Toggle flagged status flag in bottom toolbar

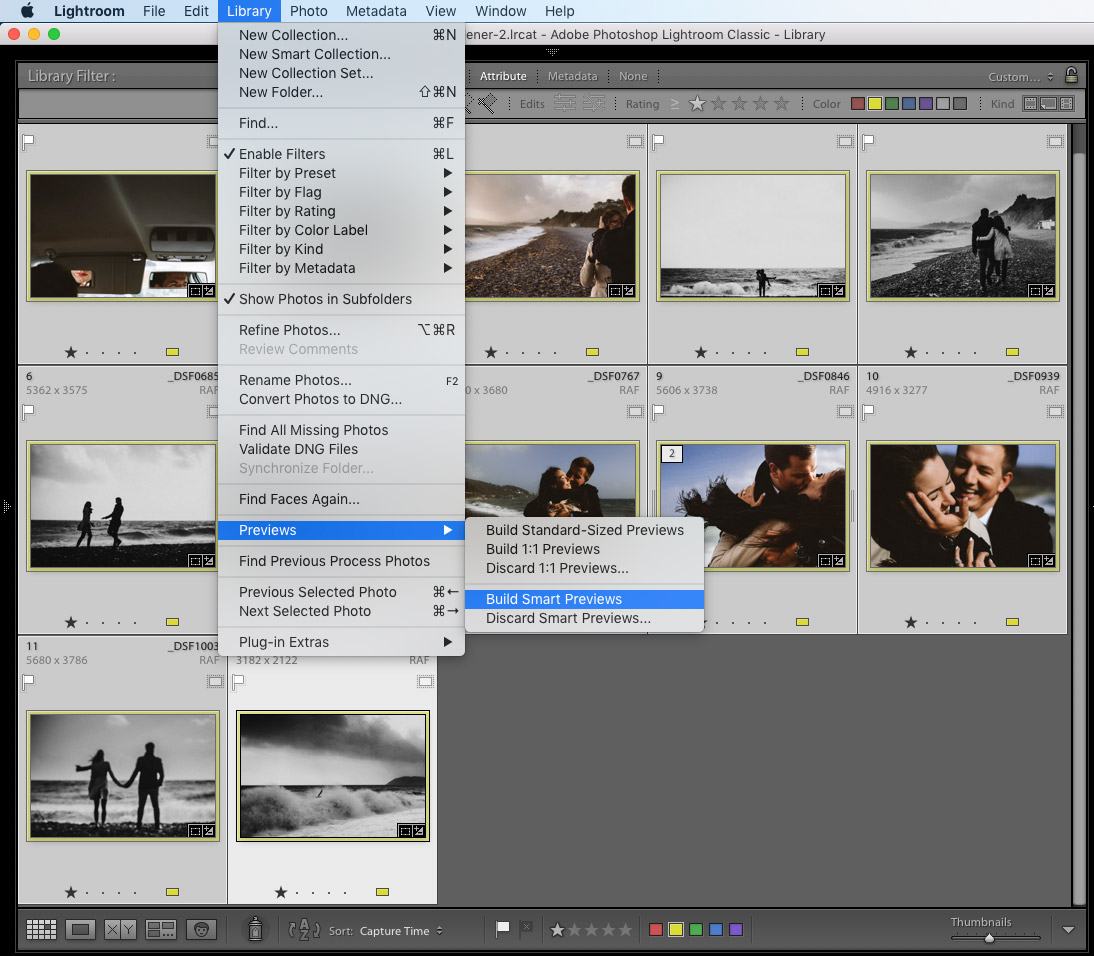(x=503, y=930)
